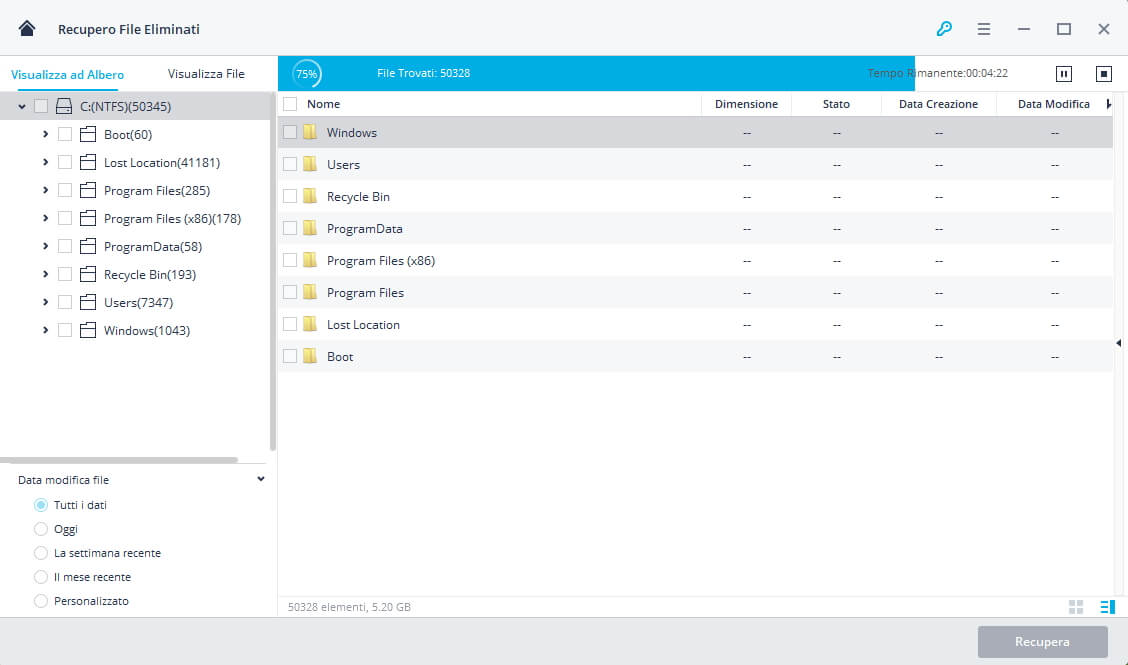Click the blue scan progress bar
Image resolution: width=1128 pixels, height=665 pixels.
[596, 73]
